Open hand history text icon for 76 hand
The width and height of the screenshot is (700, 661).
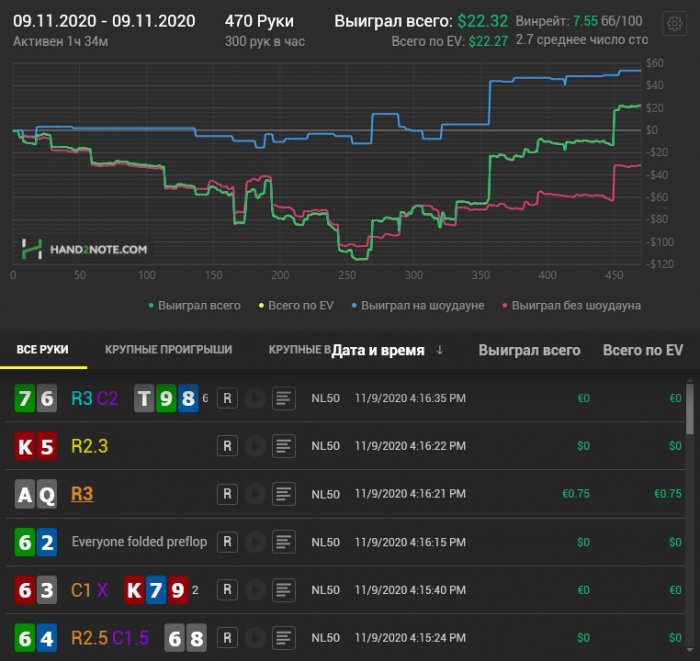pyautogui.click(x=283, y=398)
